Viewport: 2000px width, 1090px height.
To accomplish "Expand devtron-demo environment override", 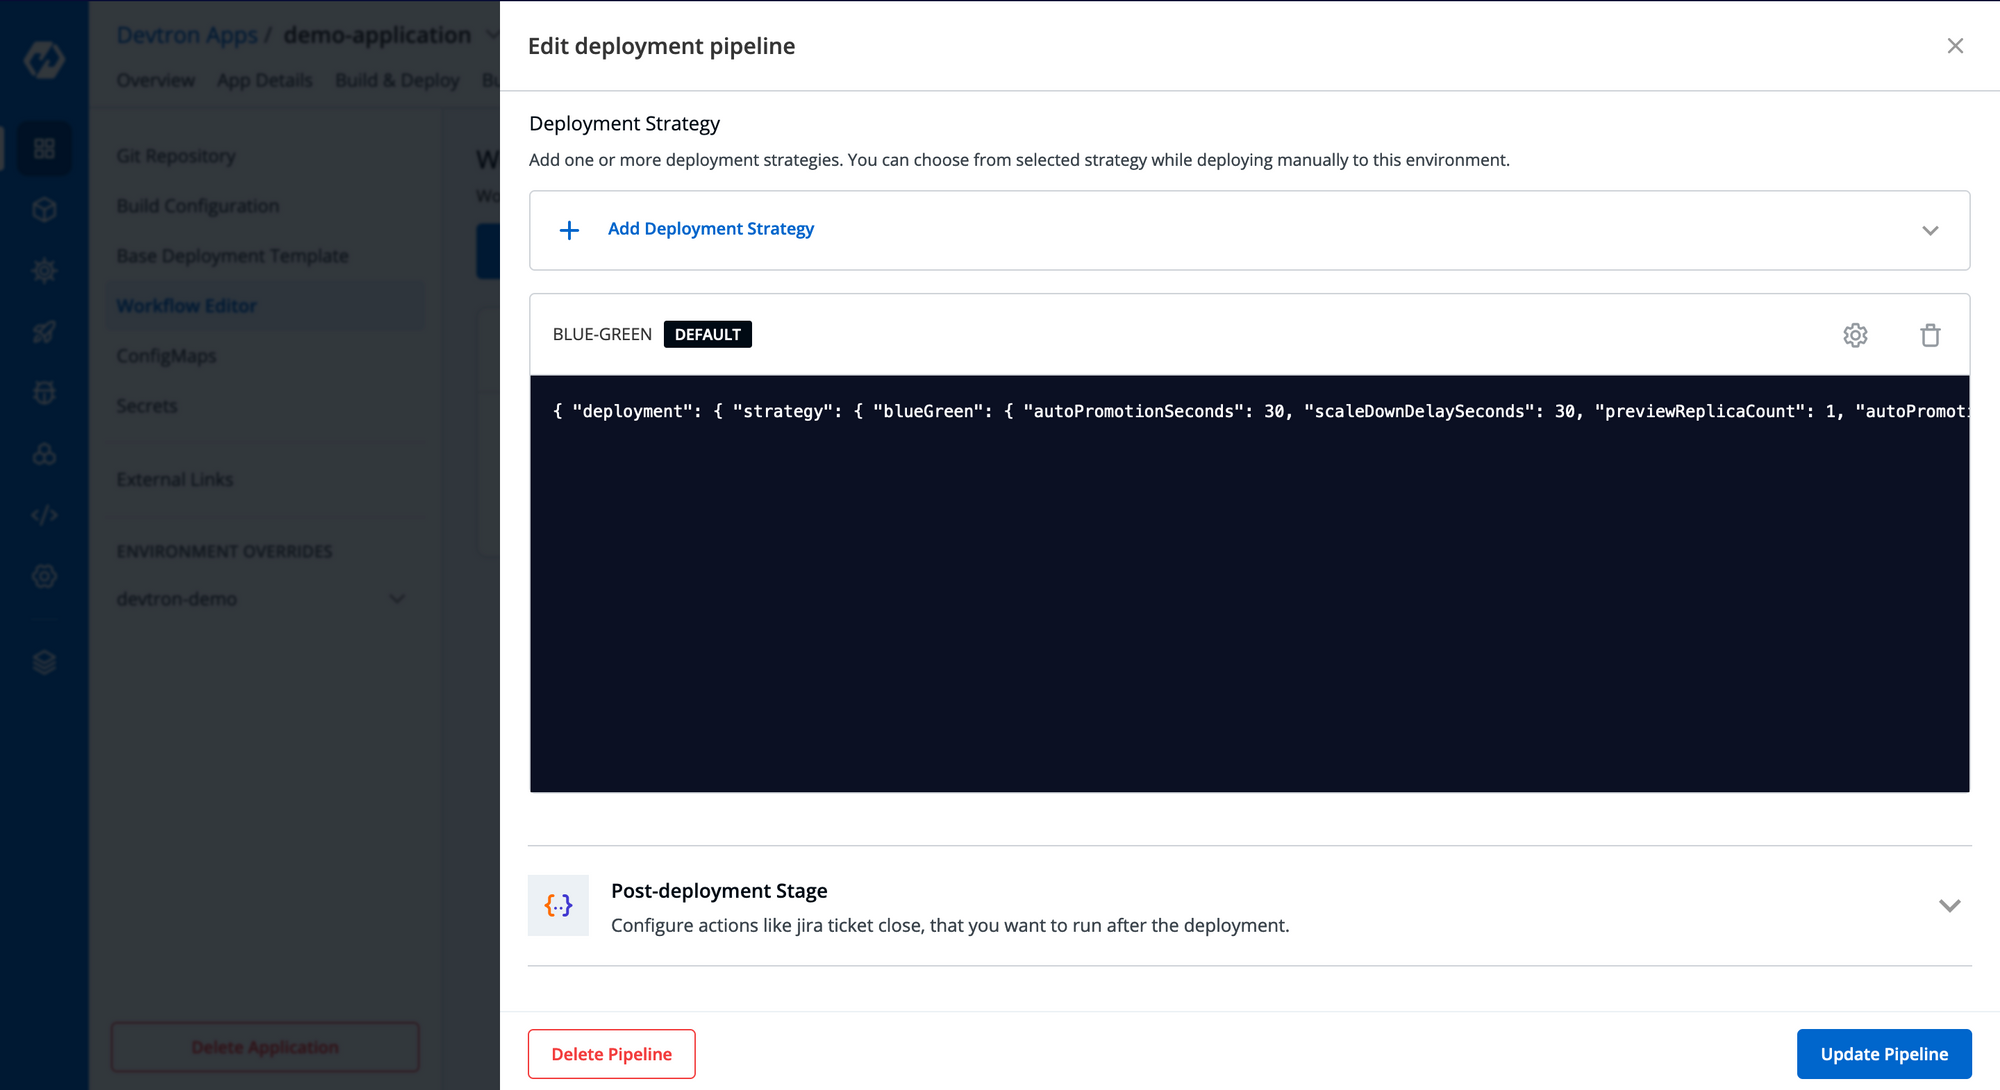I will (397, 599).
